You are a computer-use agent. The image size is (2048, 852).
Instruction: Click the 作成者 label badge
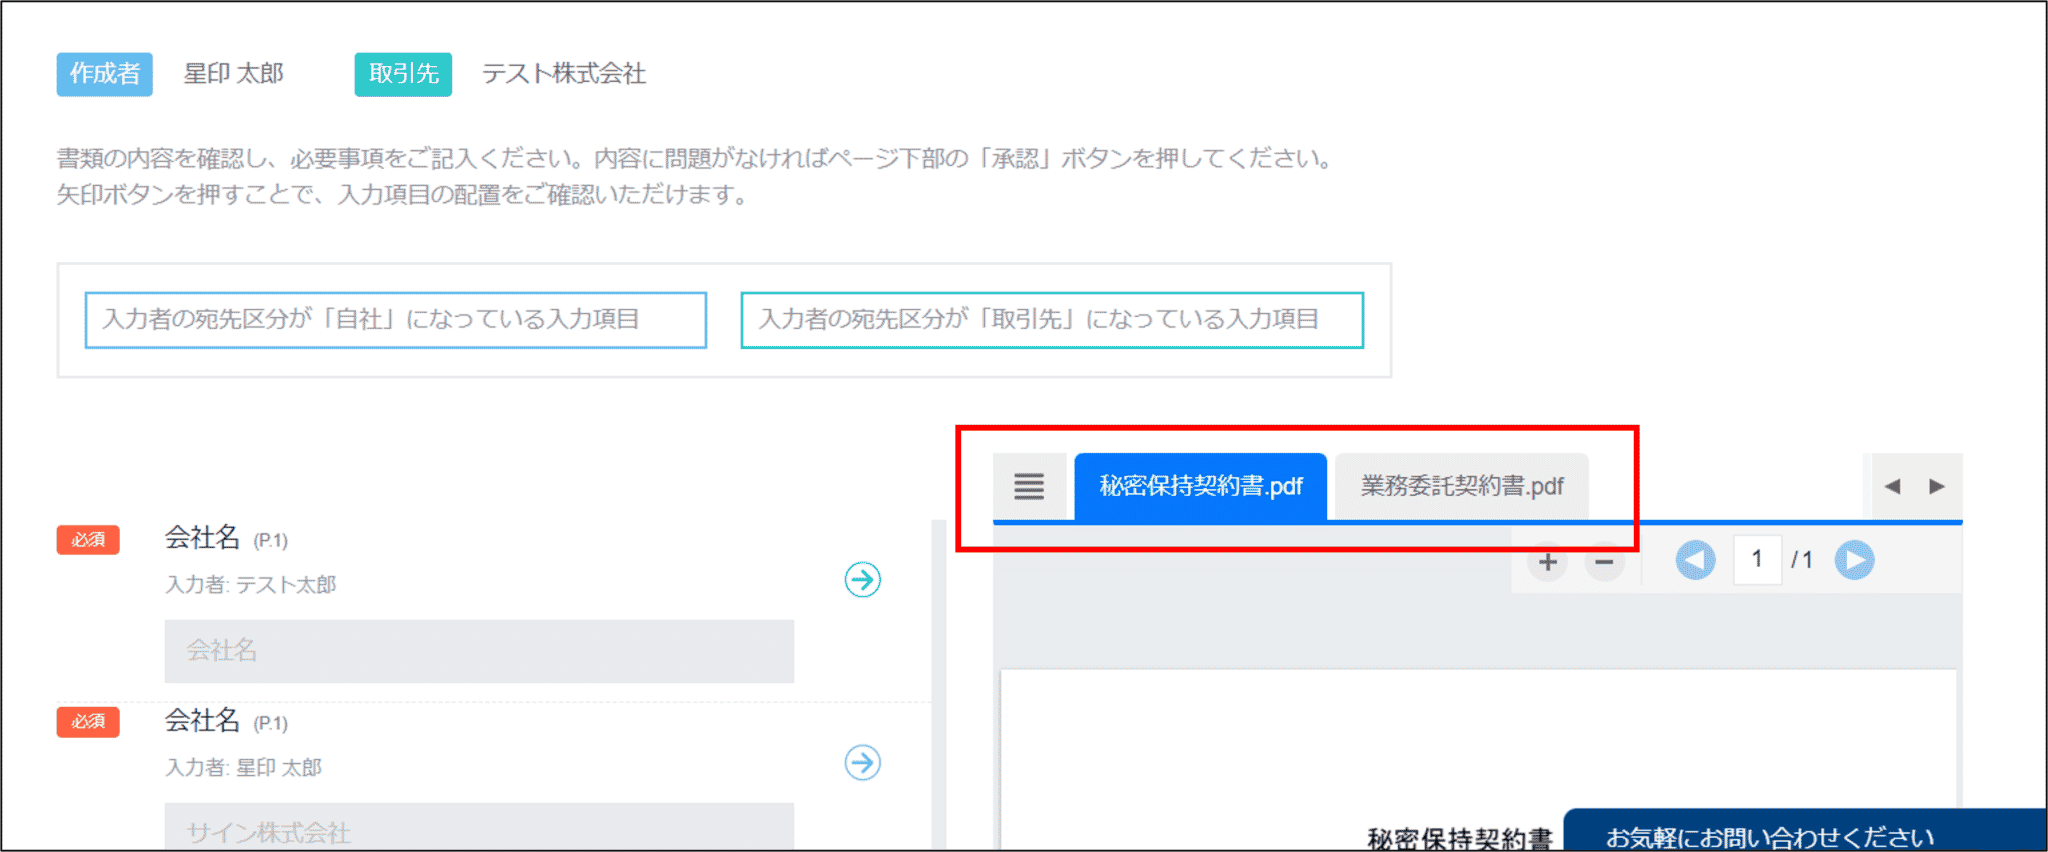click(x=104, y=74)
